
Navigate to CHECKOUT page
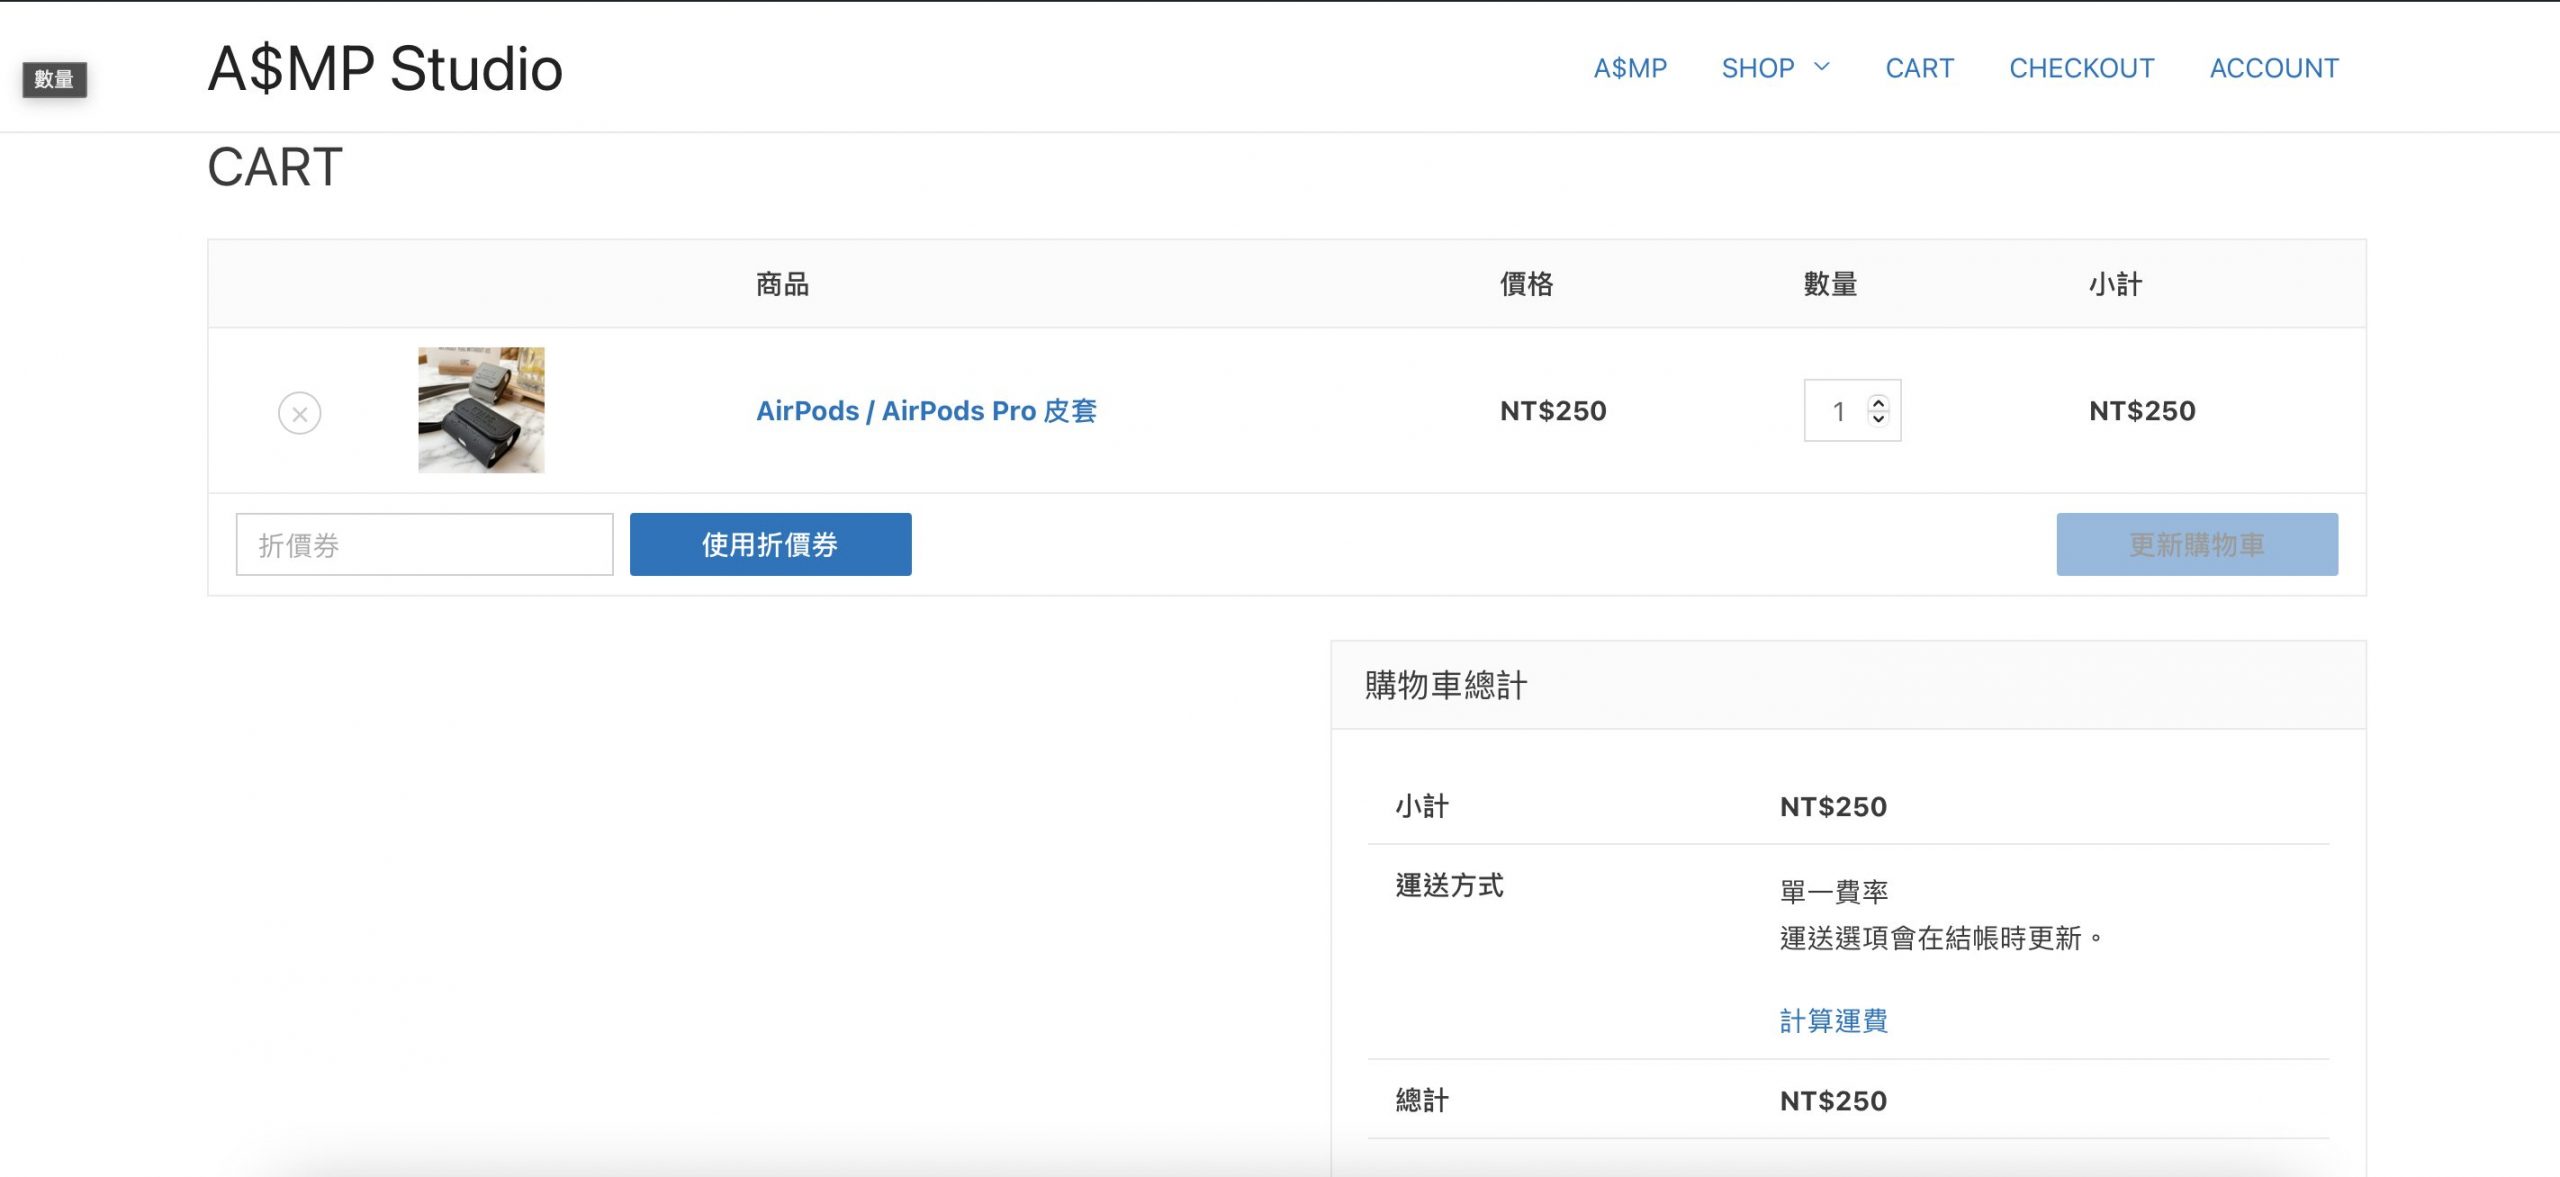(2081, 68)
